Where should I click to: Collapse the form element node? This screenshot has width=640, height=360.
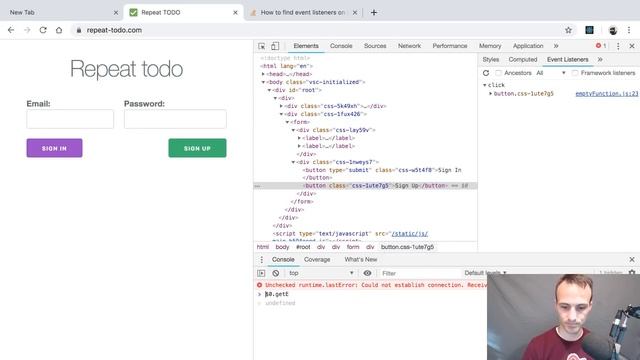[x=287, y=122]
